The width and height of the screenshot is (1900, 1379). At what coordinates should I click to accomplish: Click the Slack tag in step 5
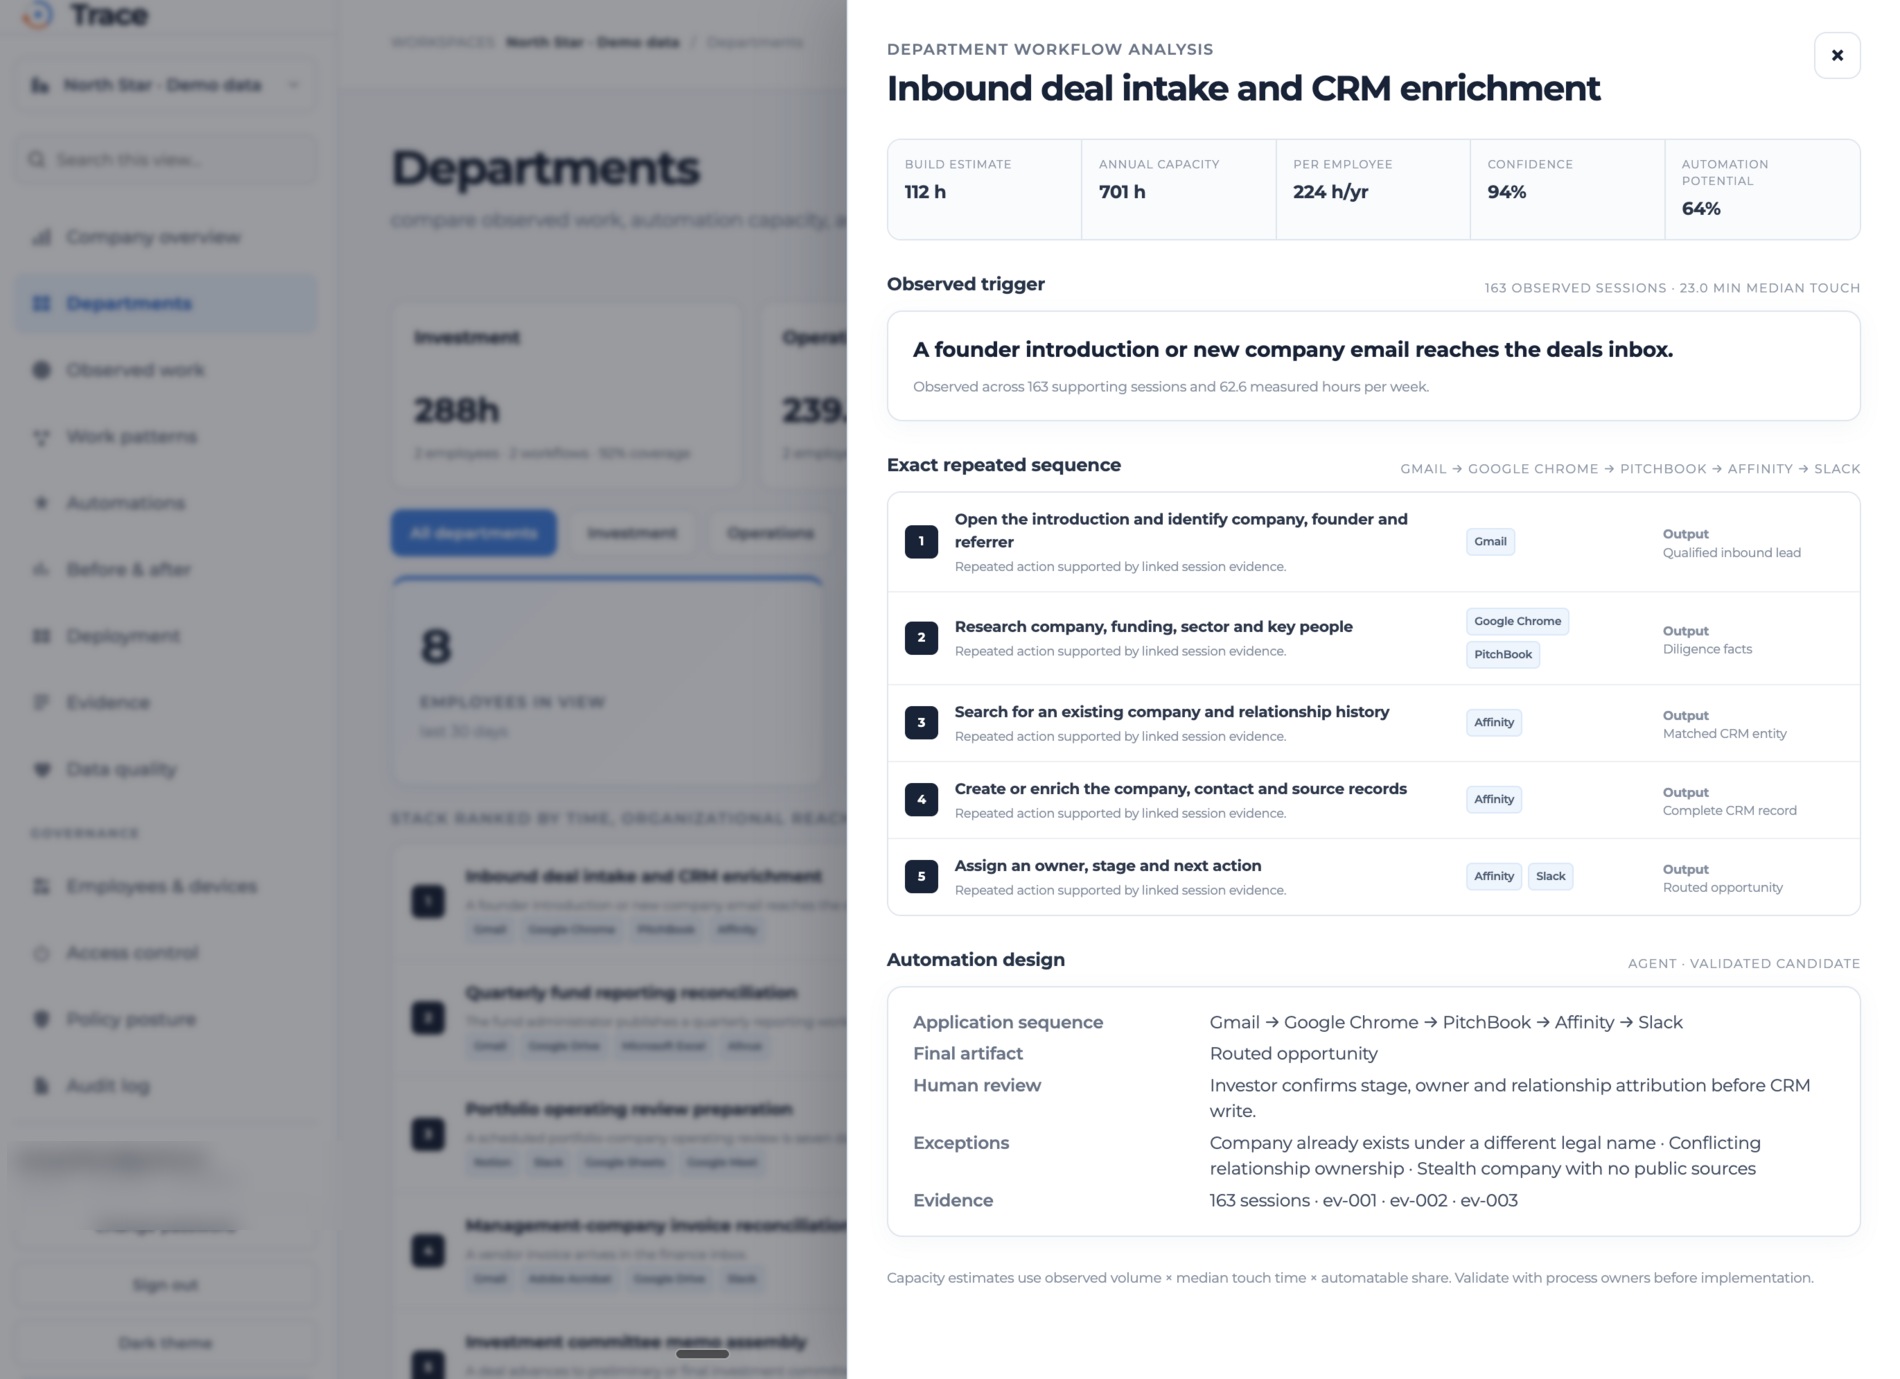point(1550,876)
